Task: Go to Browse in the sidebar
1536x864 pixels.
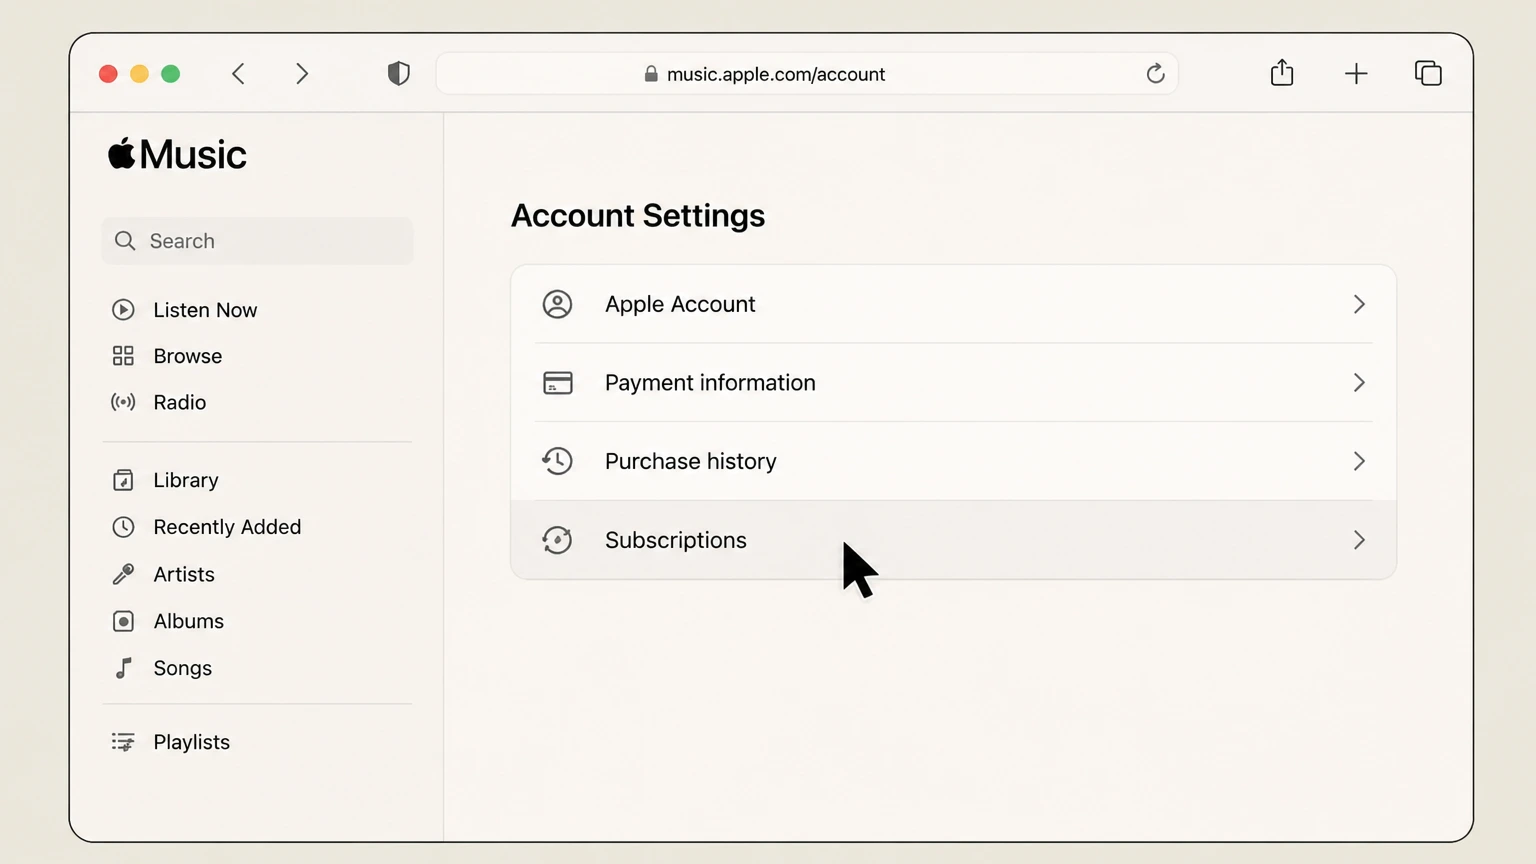Action: [188, 356]
